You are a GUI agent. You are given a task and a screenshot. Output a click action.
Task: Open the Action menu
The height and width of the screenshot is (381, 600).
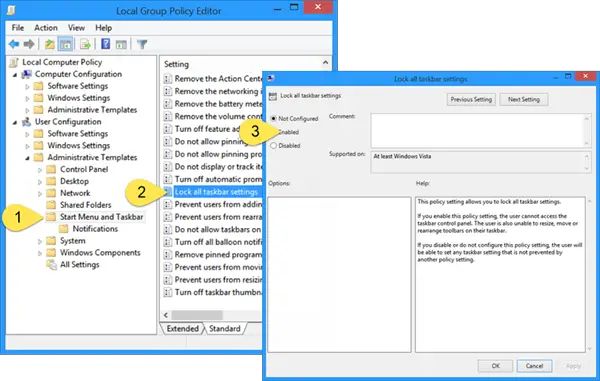pos(46,28)
